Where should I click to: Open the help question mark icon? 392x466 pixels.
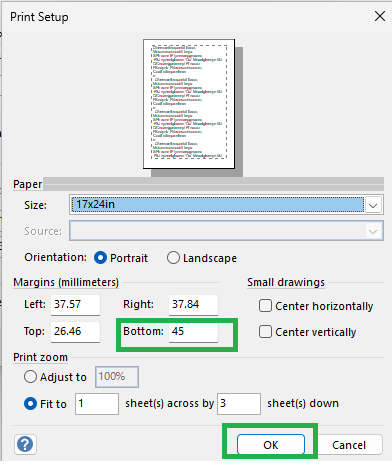pyautogui.click(x=25, y=444)
